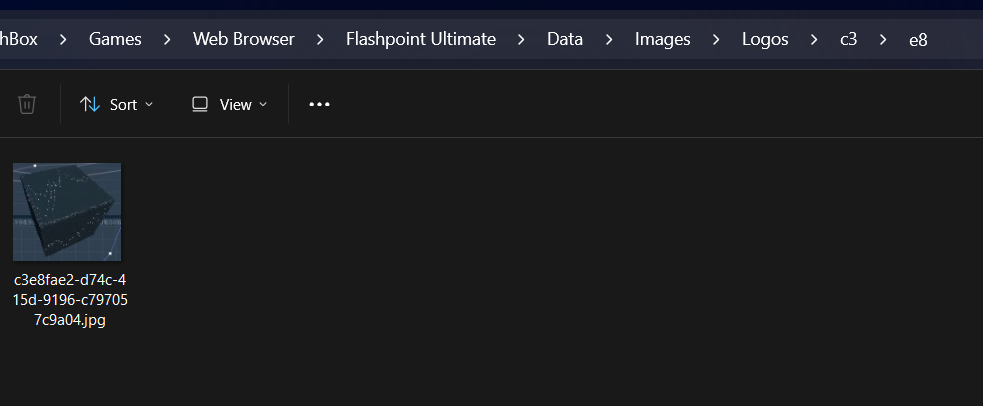
Task: Expand chevron after Flashpoint Ultimate breadcrumb
Action: click(x=521, y=39)
